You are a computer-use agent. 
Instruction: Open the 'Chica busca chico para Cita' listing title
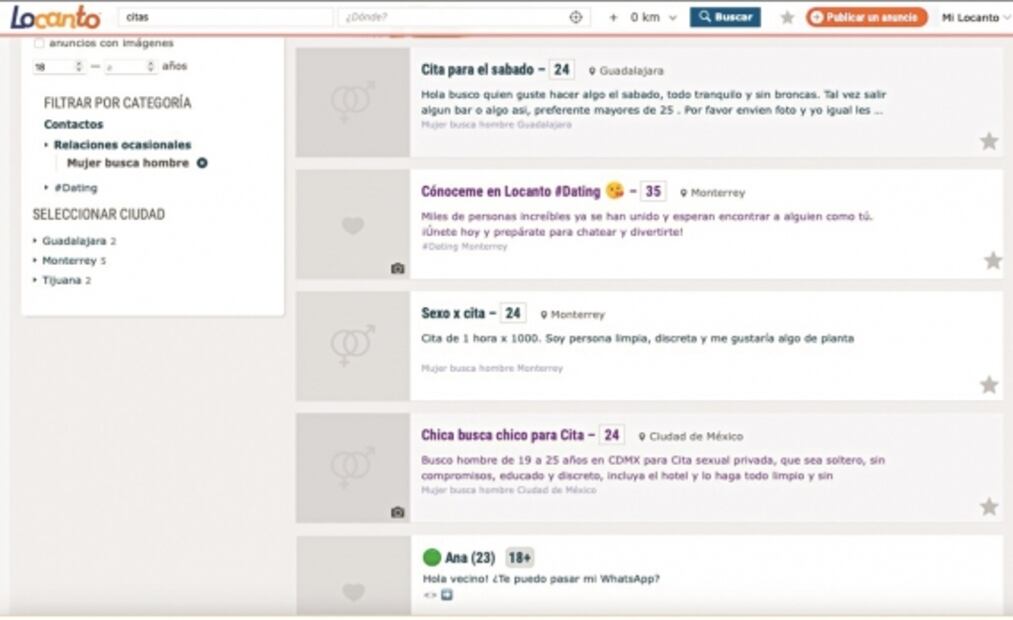pos(502,435)
